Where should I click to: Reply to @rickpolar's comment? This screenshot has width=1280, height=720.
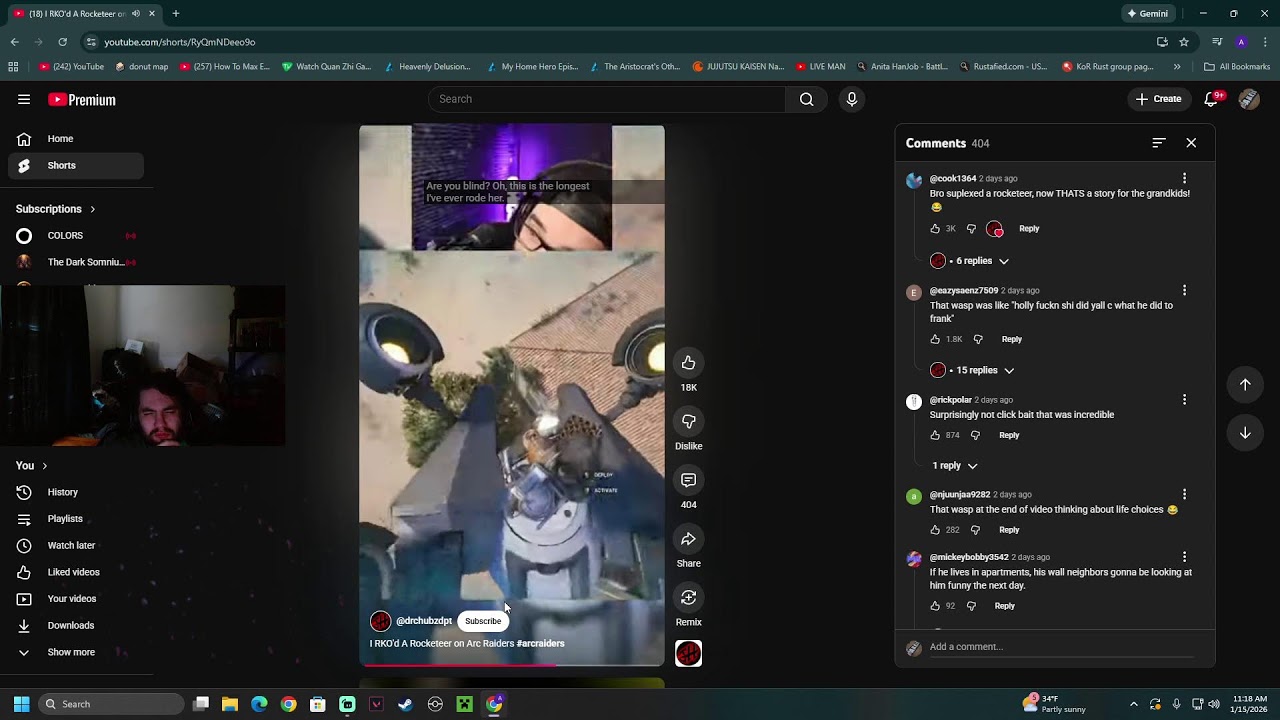(1009, 435)
